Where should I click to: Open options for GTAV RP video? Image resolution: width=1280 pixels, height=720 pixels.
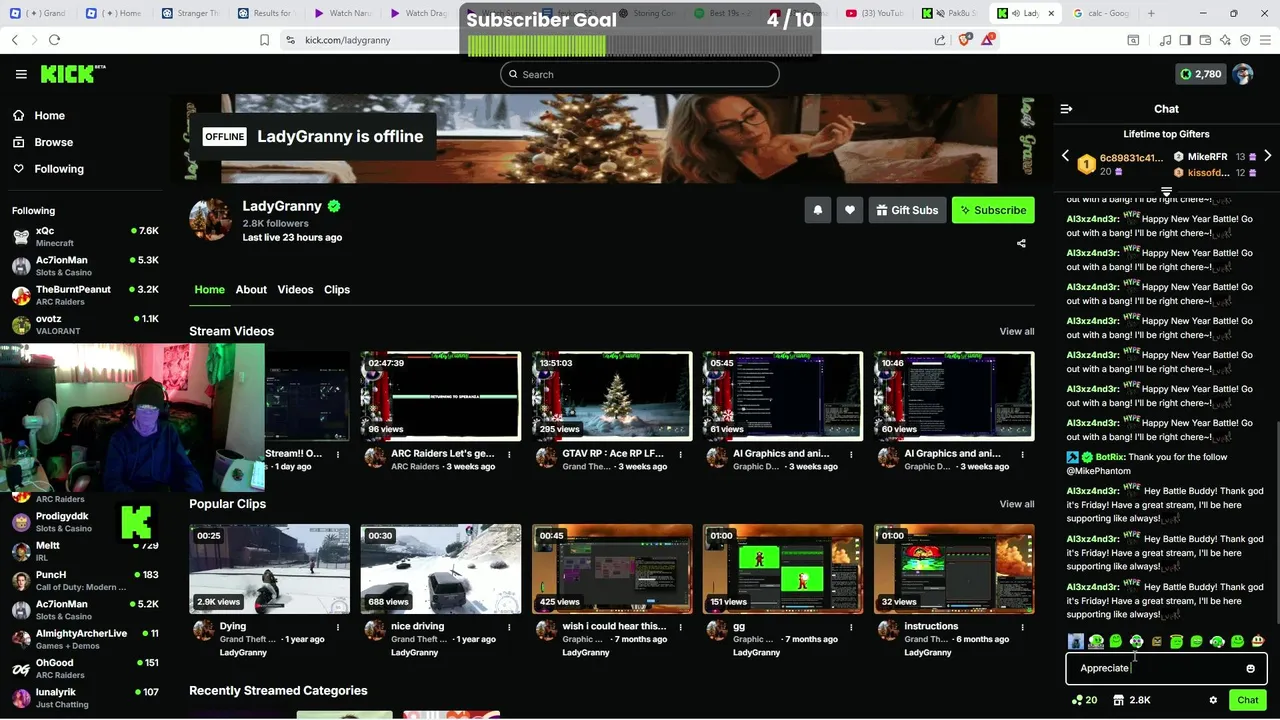pyautogui.click(x=680, y=454)
